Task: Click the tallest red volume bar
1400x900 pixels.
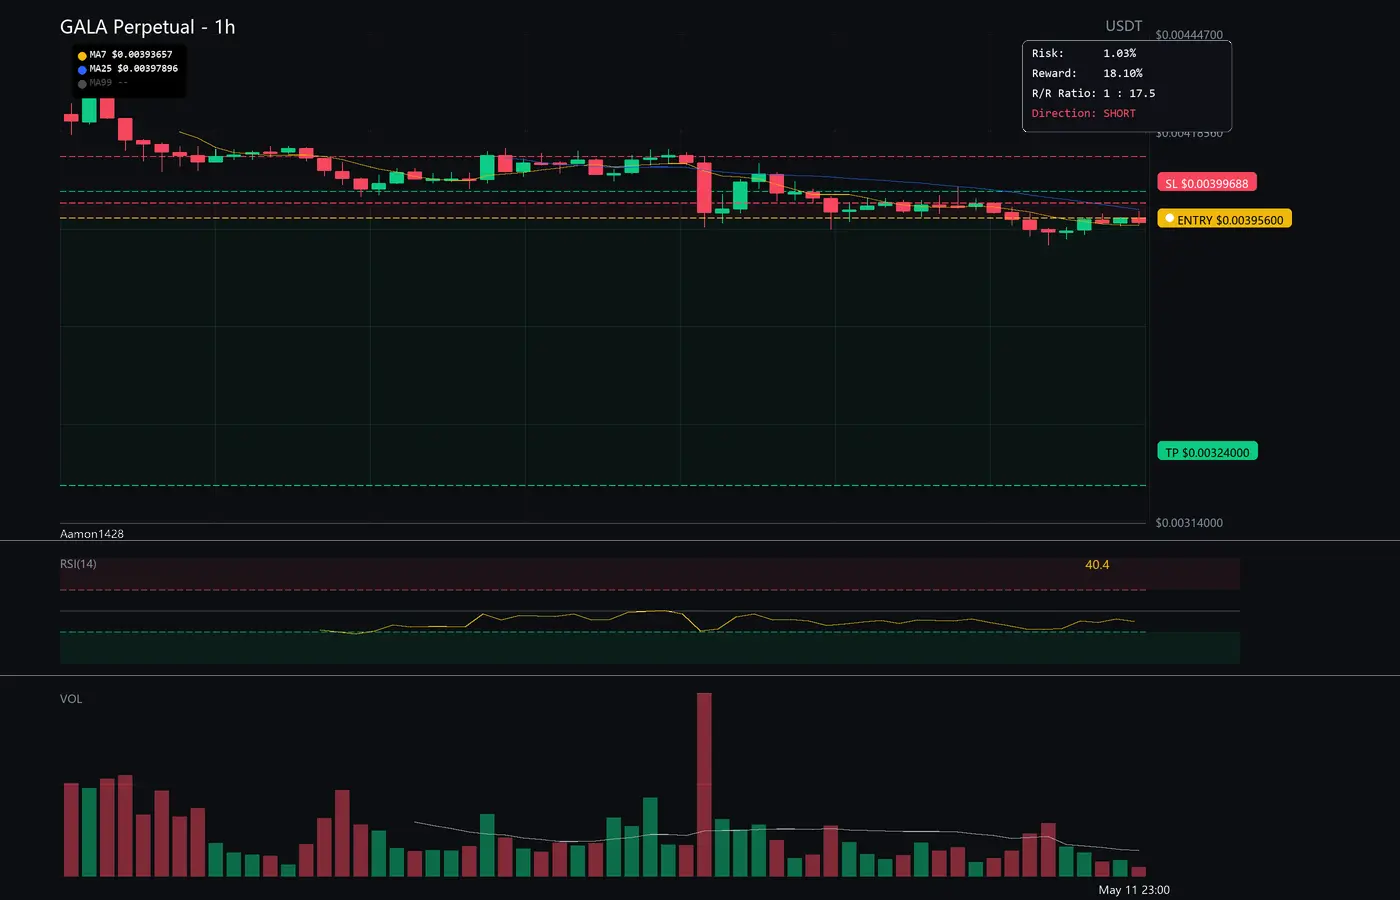Action: (704, 785)
